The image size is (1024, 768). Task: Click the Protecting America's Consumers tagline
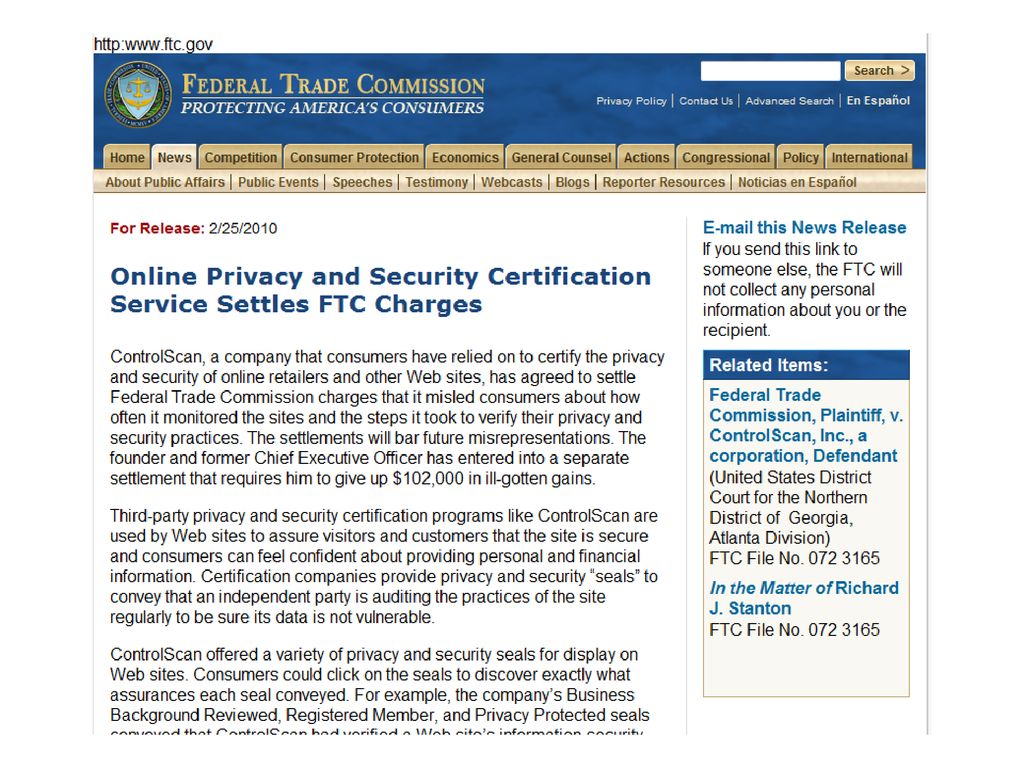coord(332,108)
